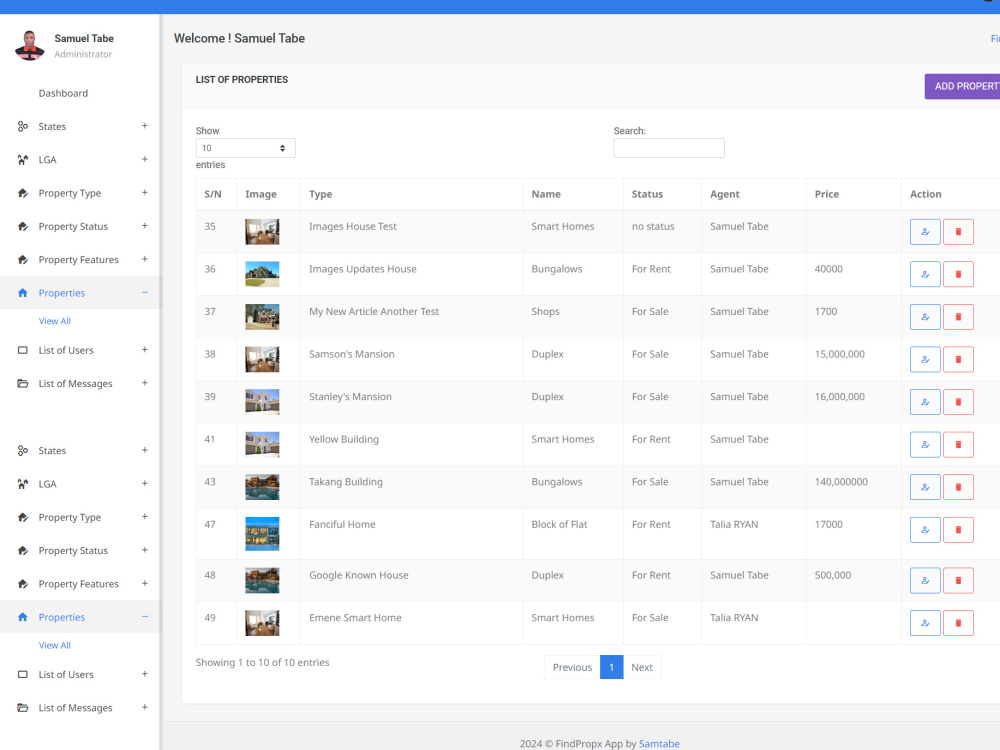Open thumbnail of Google Known House
The height and width of the screenshot is (750, 1000).
[262, 580]
